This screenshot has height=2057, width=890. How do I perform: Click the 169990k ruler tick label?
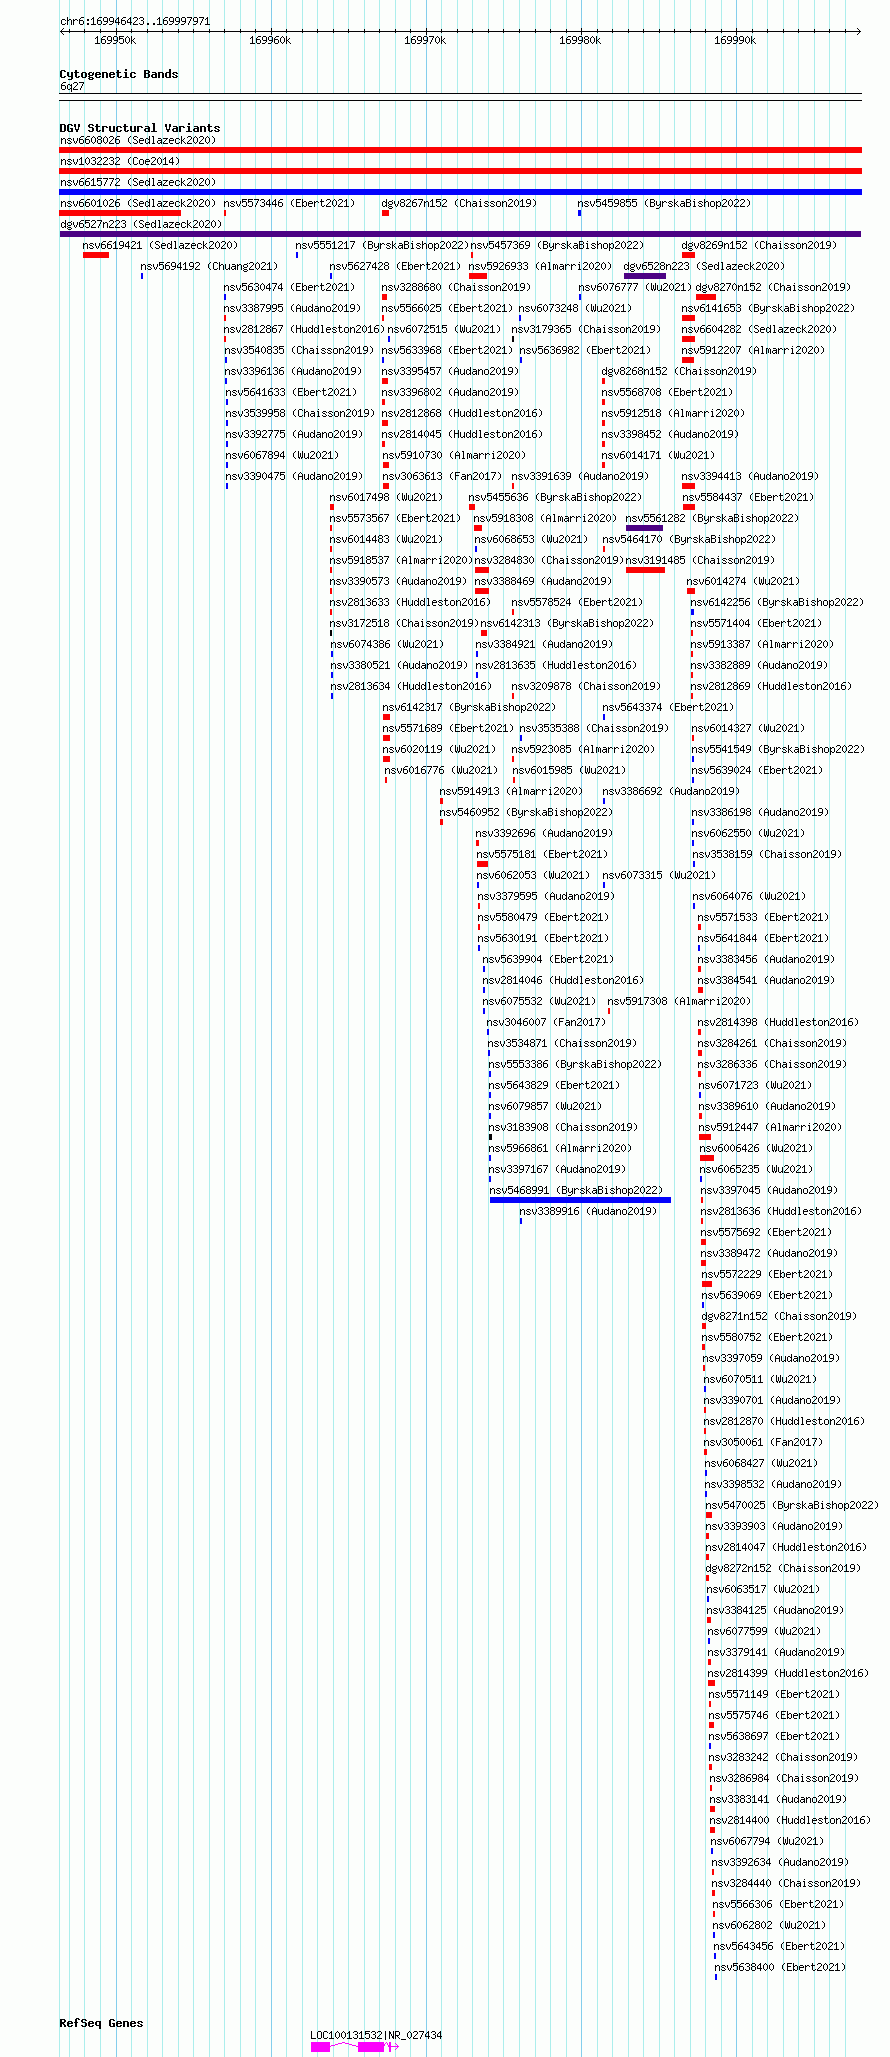[735, 40]
